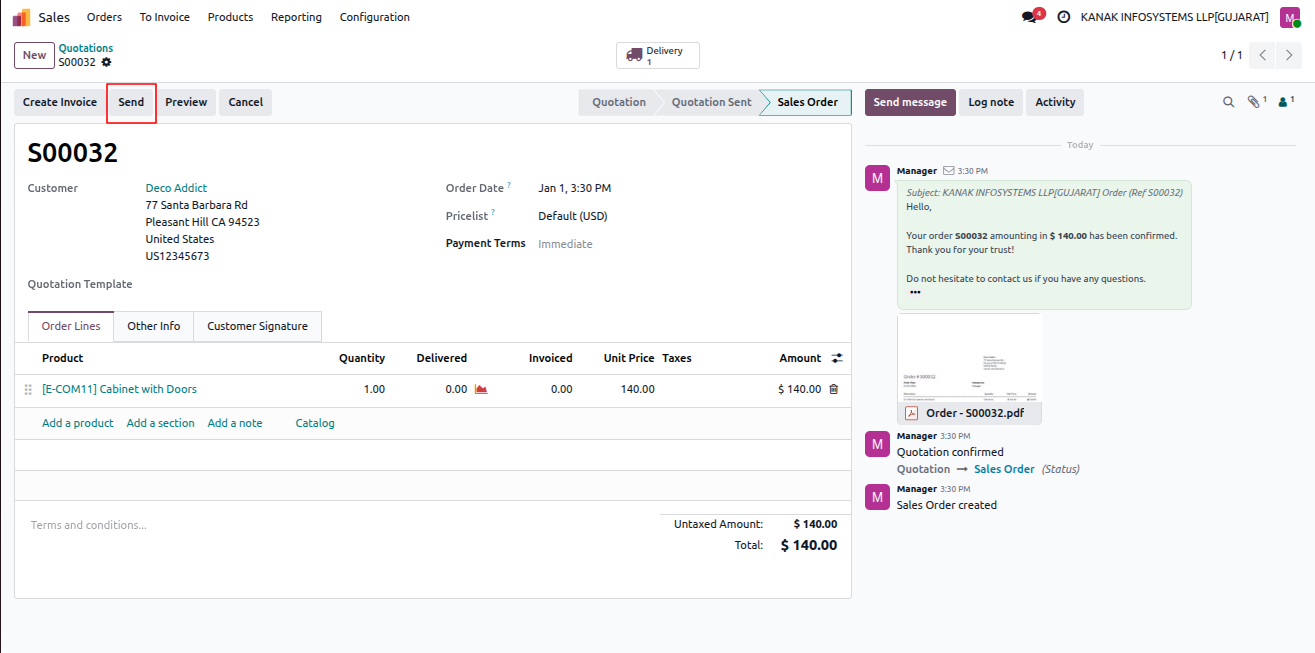This screenshot has height=653, width=1315.
Task: Sort by the Product column header
Action: [x=62, y=358]
